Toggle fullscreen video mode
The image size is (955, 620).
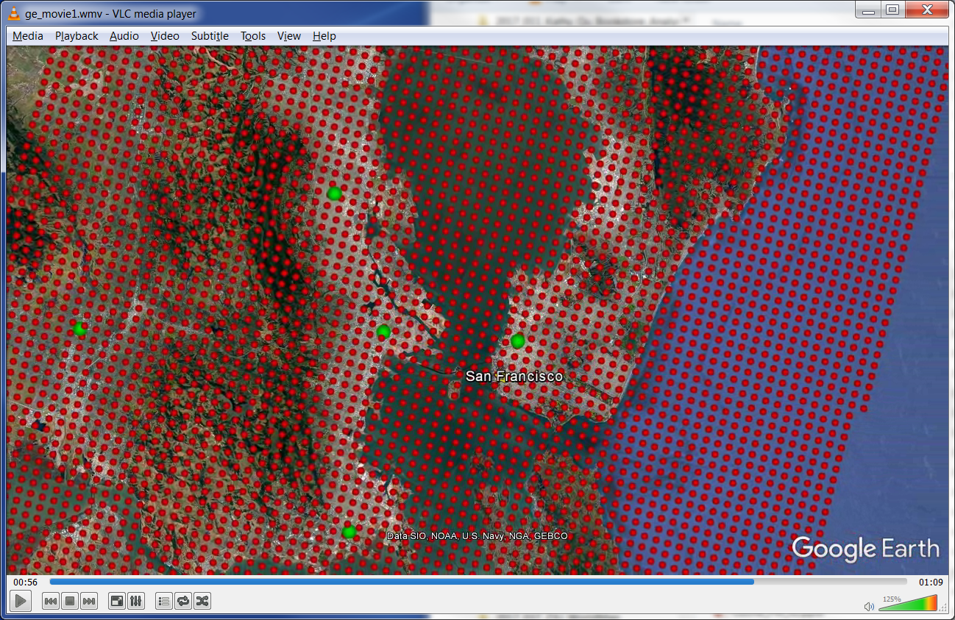116,601
